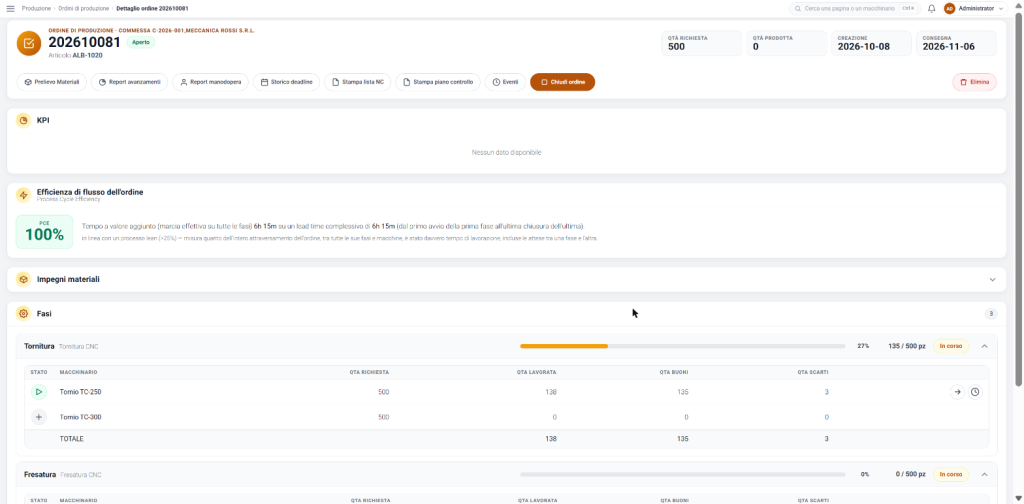This screenshot has width=1024, height=504.
Task: Click order number 202610081
Action: (x=85, y=42)
